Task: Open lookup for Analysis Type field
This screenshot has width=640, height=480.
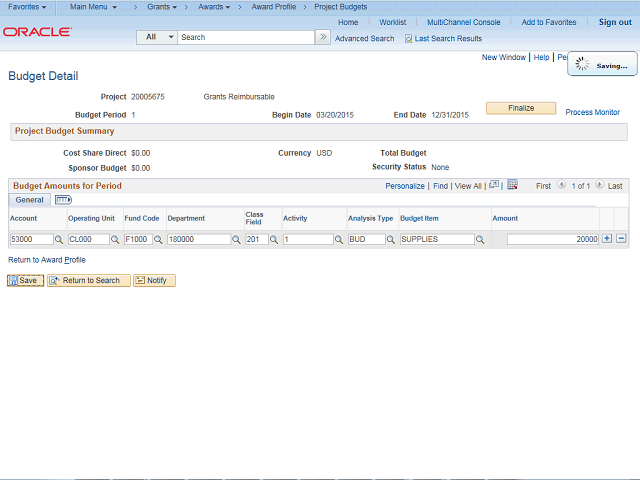Action: (391, 240)
